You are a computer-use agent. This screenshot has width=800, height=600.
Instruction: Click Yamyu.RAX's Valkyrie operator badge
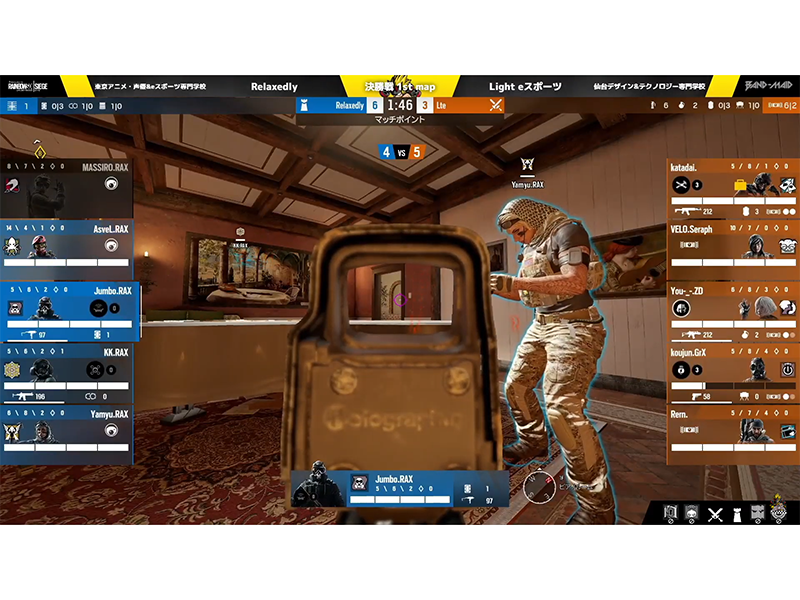click(x=11, y=432)
